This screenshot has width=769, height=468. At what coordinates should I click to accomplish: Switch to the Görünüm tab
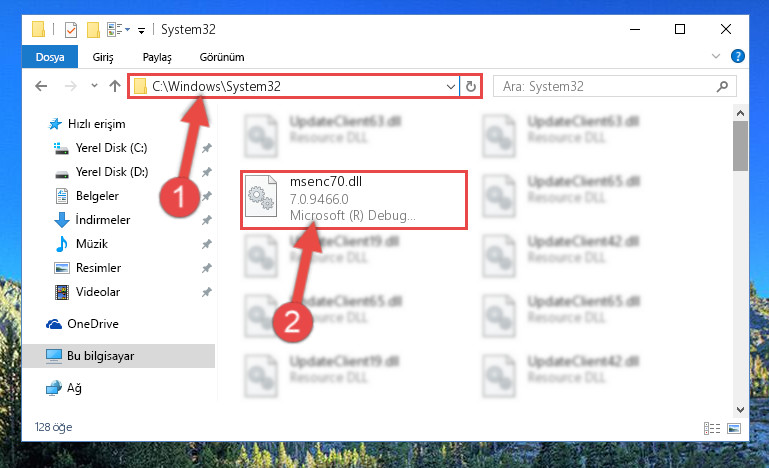pos(222,57)
